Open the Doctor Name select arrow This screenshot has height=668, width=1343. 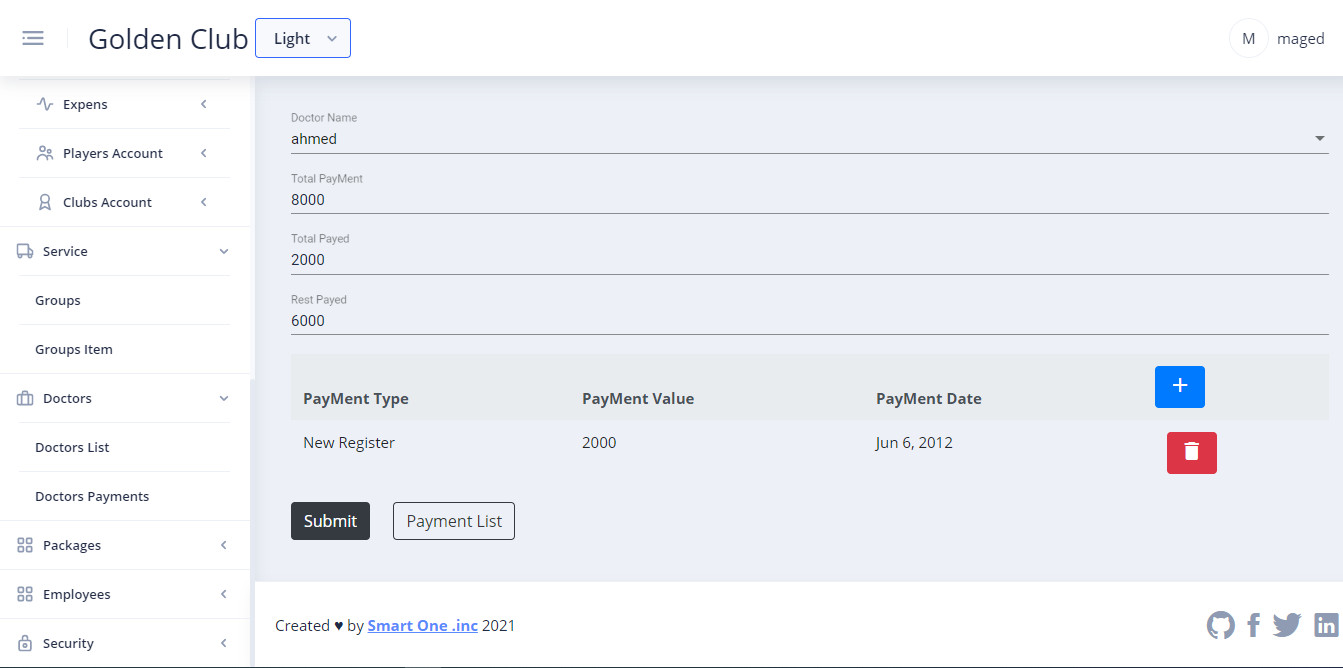pyautogui.click(x=1320, y=139)
